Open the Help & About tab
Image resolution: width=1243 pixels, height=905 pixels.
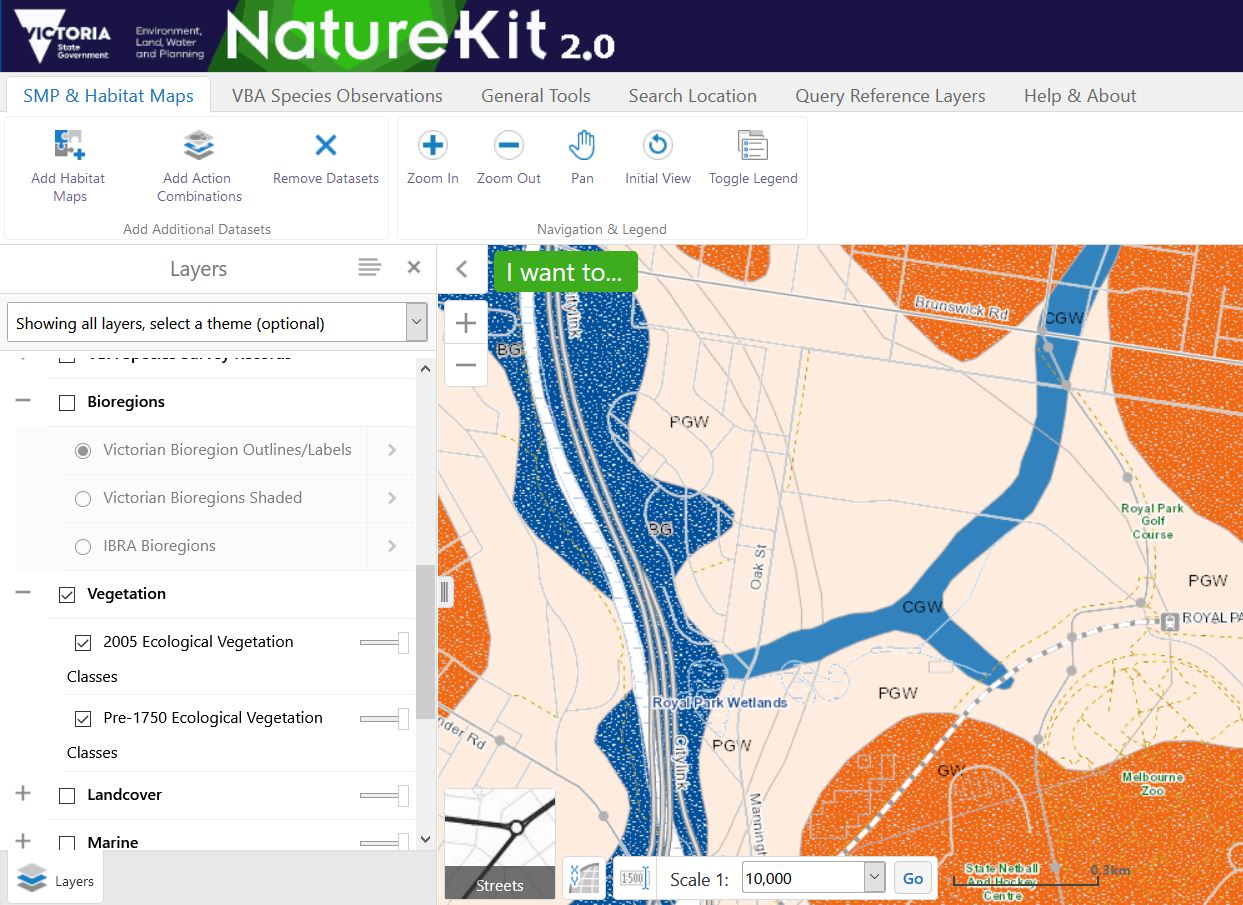pyautogui.click(x=1080, y=96)
